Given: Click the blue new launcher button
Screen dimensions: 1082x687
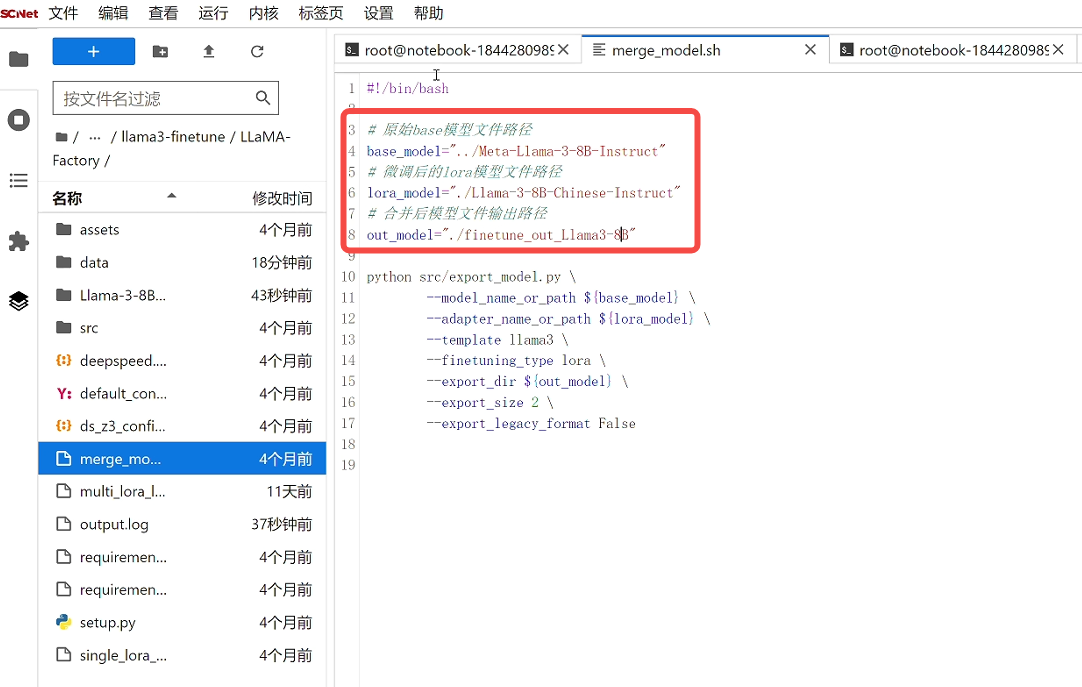Looking at the screenshot, I should [93, 51].
